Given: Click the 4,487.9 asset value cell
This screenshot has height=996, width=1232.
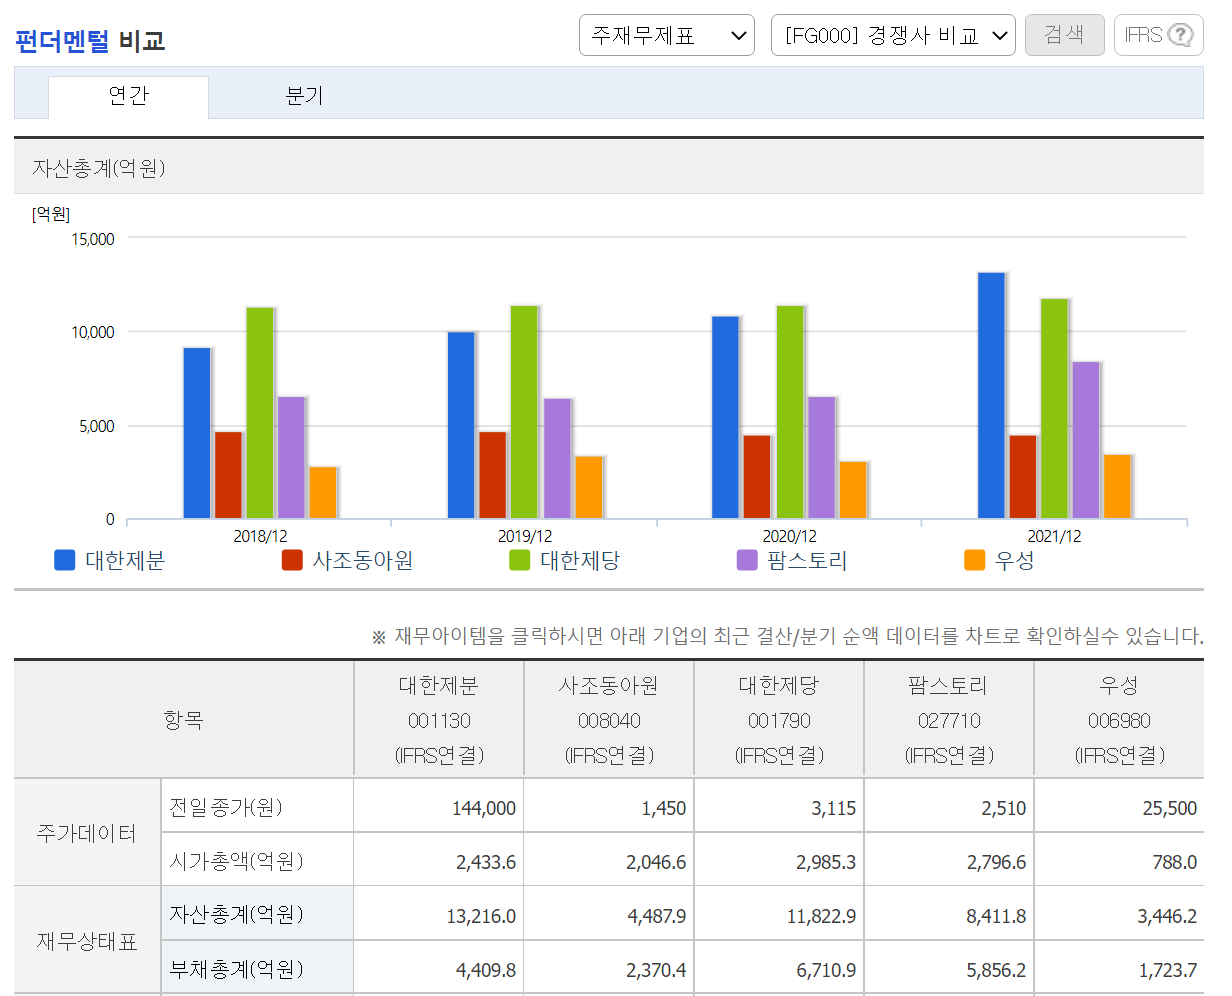Looking at the screenshot, I should pos(609,915).
